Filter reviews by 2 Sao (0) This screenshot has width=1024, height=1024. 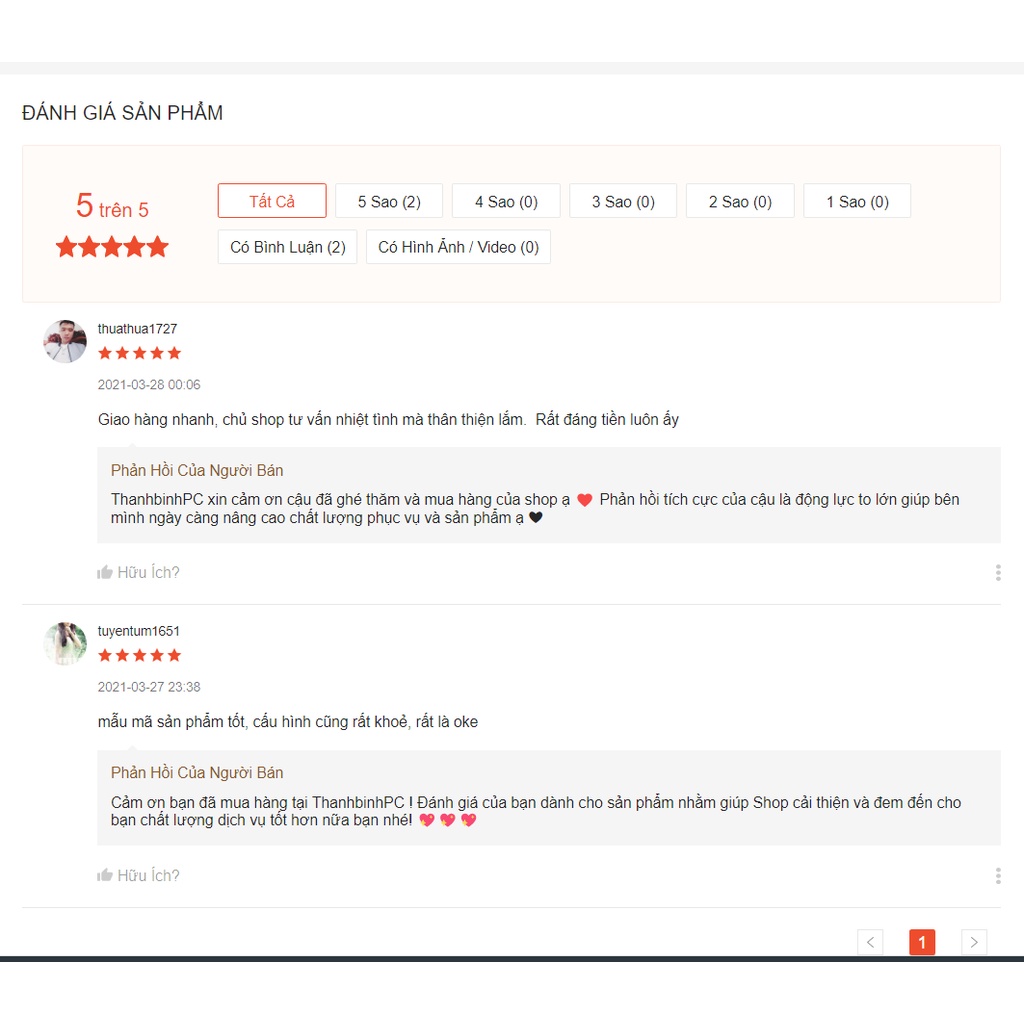pos(740,201)
